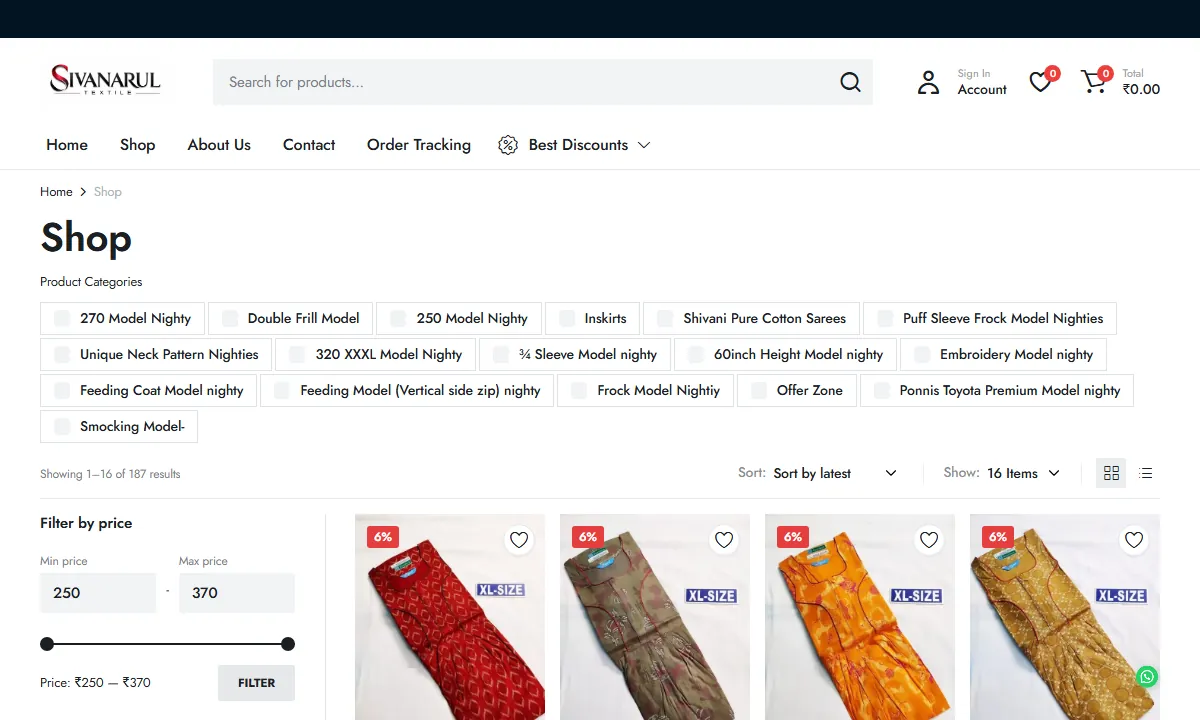The height and width of the screenshot is (720, 1200).
Task: Check the 270 Model Nighty category
Action: [62, 318]
